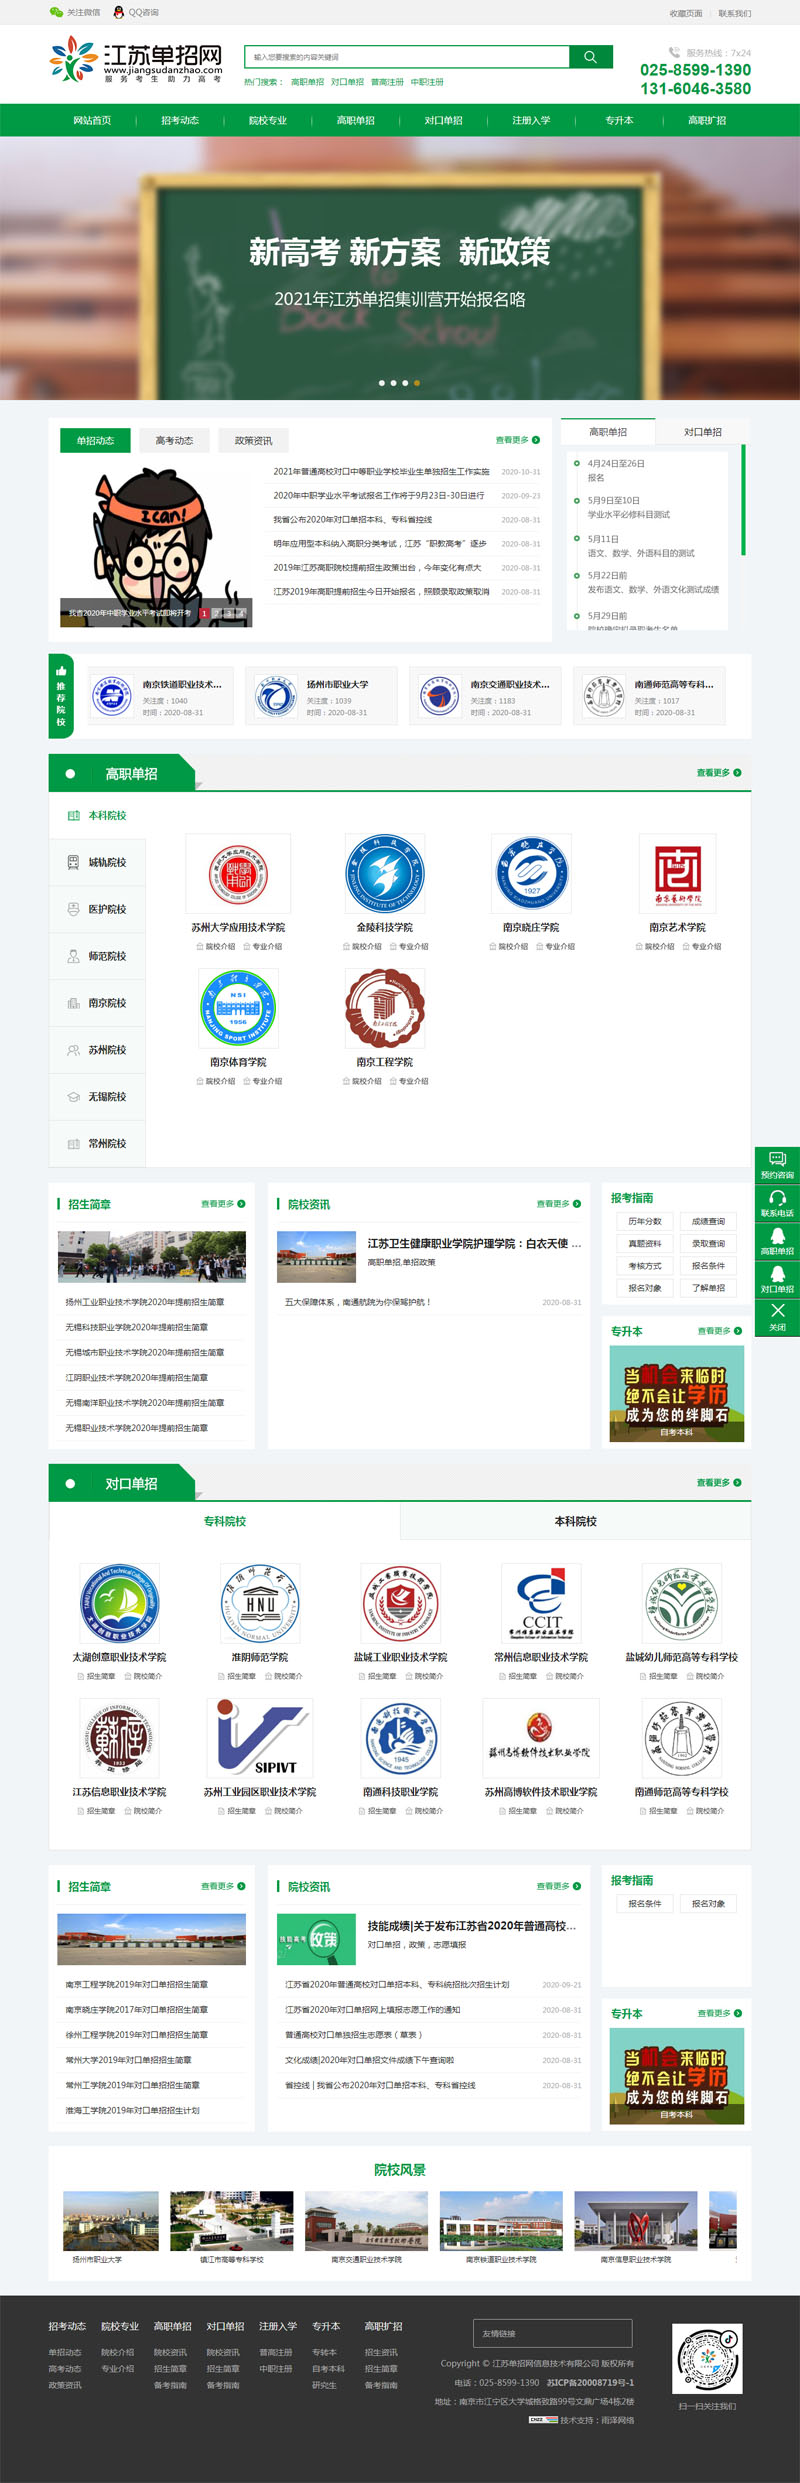Click the 联系电话 headset icon
This screenshot has width=800, height=2483.
point(777,1202)
